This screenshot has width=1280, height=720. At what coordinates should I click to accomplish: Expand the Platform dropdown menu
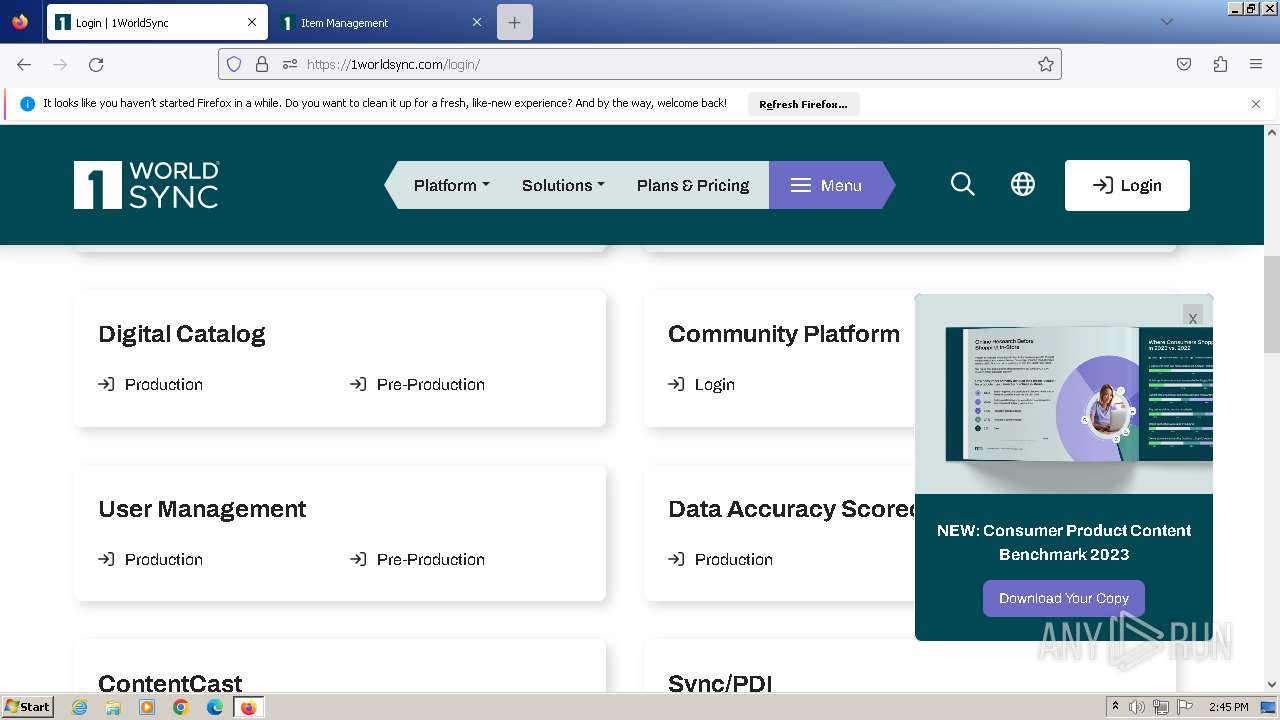pyautogui.click(x=452, y=185)
